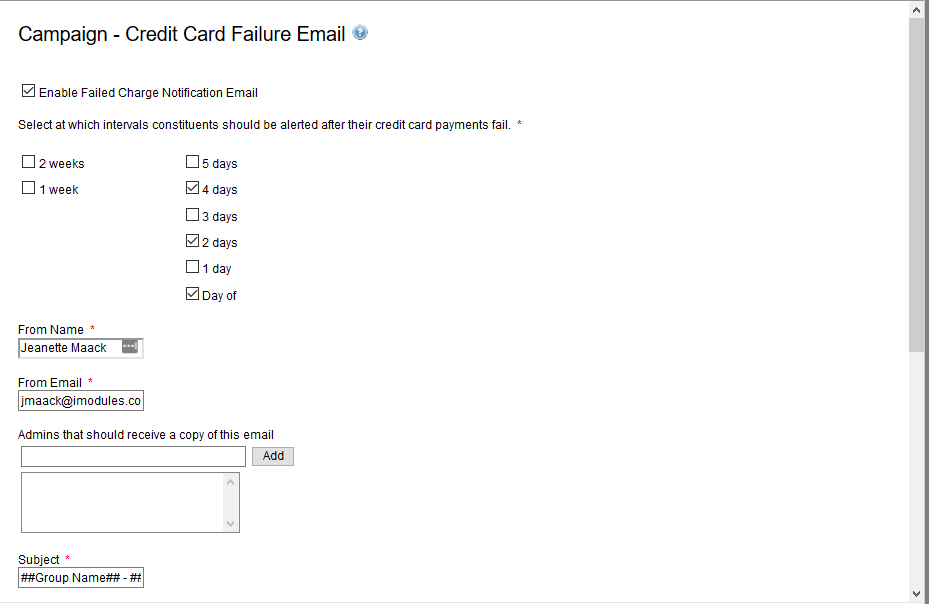
Task: Click the admin email entry box
Action: (132, 455)
